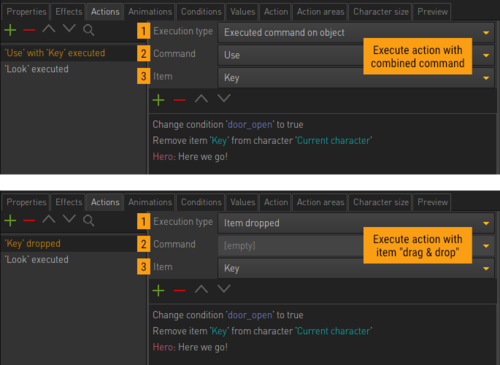The image size is (500, 365).
Task: Select Actions tab in bottom panel
Action: (105, 202)
